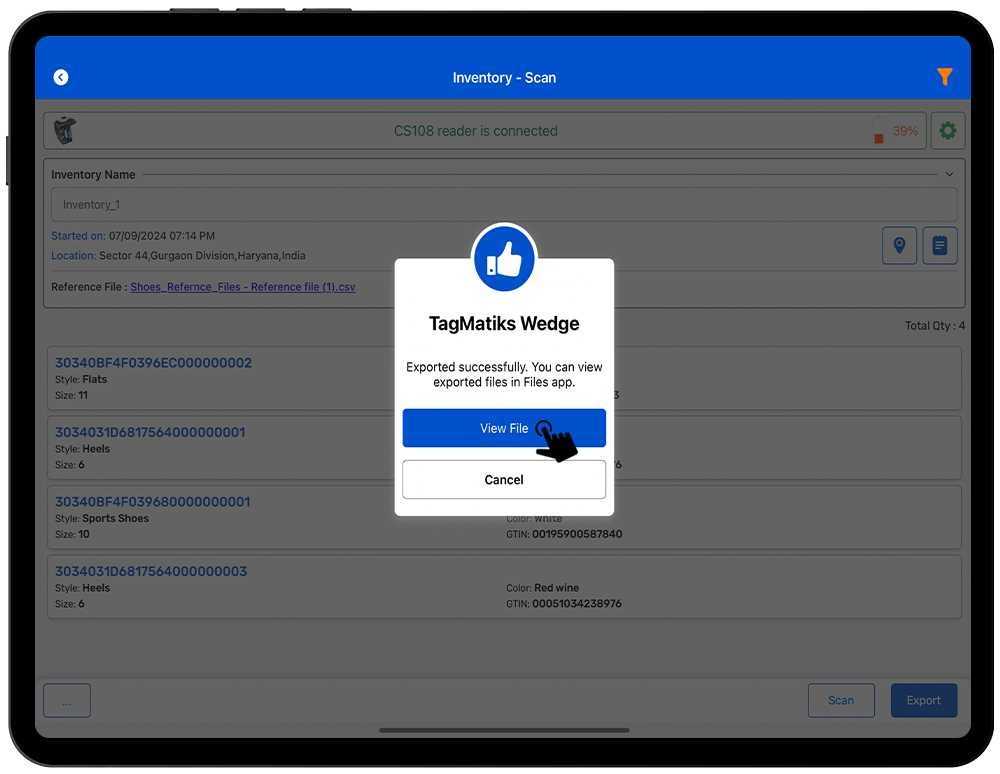
Task: Tap the battery level icon showing 39%
Action: tap(879, 131)
